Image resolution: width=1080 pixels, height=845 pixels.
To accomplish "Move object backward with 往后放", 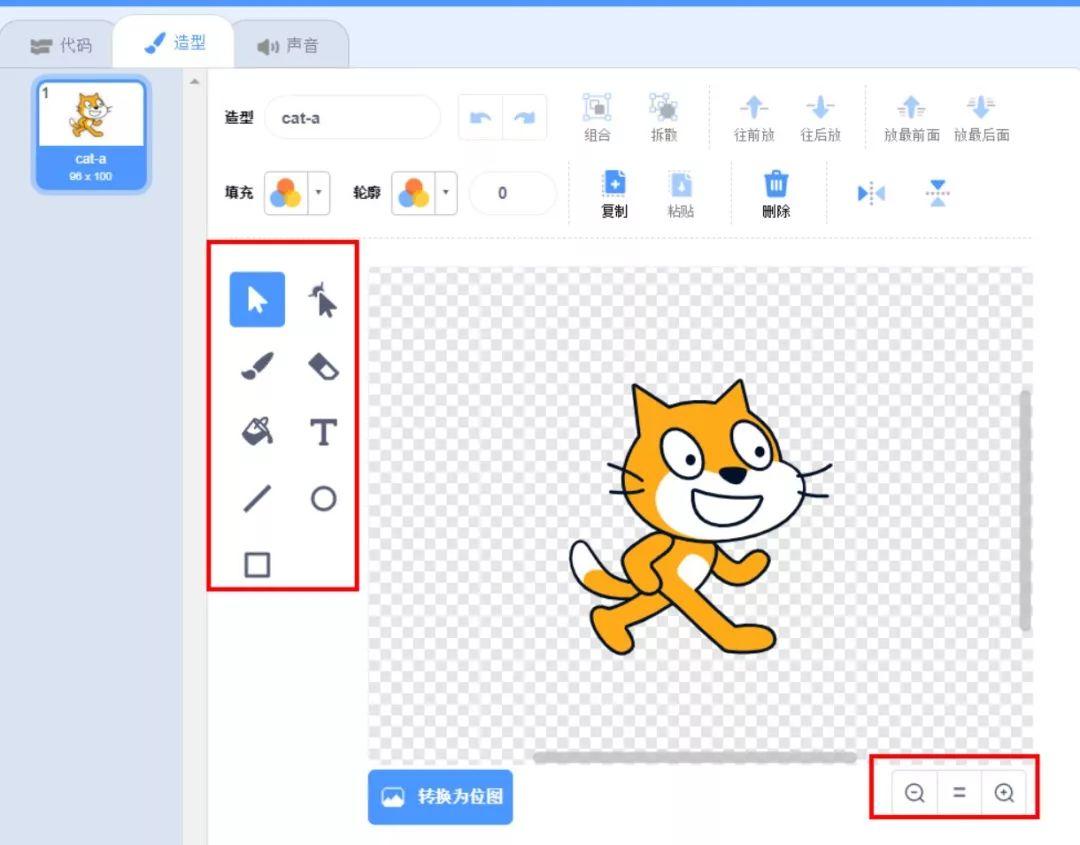I will point(820,118).
